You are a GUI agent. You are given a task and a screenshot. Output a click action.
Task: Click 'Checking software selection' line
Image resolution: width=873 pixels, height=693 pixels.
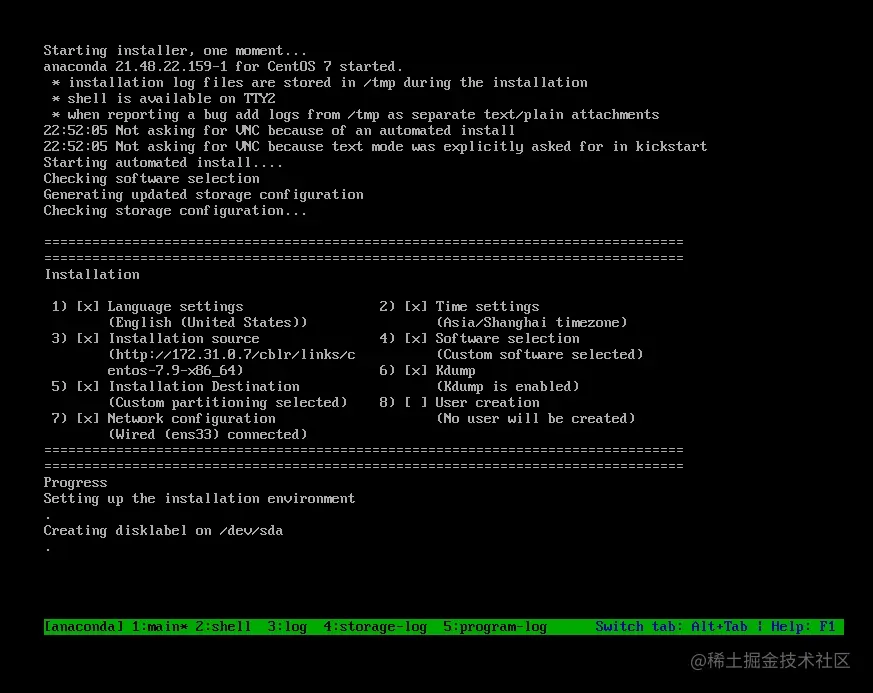pyautogui.click(x=151, y=179)
